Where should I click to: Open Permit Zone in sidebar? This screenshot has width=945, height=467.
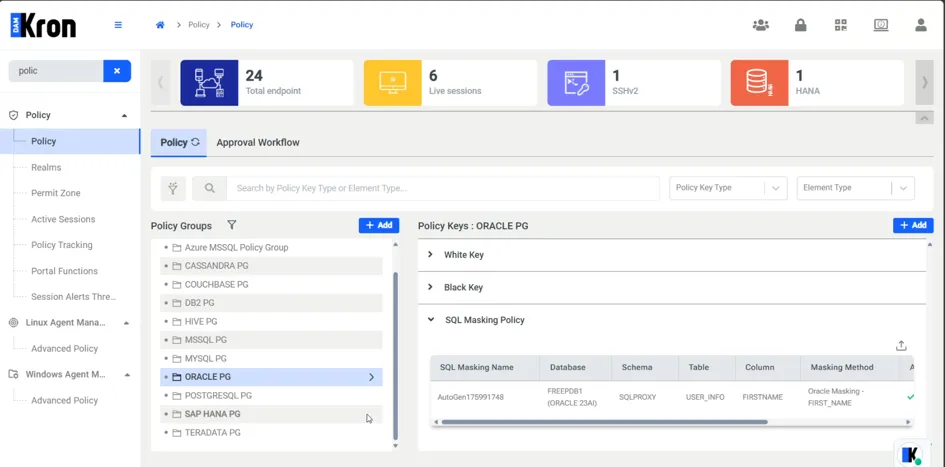(55, 193)
